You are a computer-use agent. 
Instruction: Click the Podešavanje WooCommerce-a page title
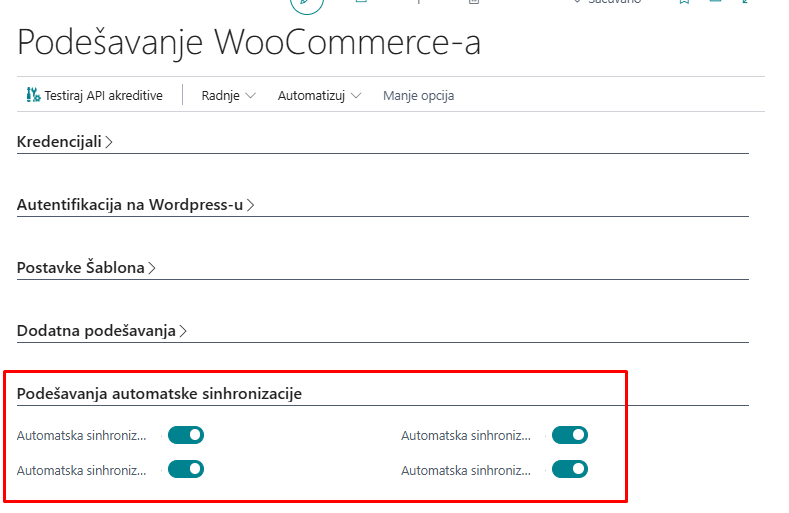(x=249, y=43)
